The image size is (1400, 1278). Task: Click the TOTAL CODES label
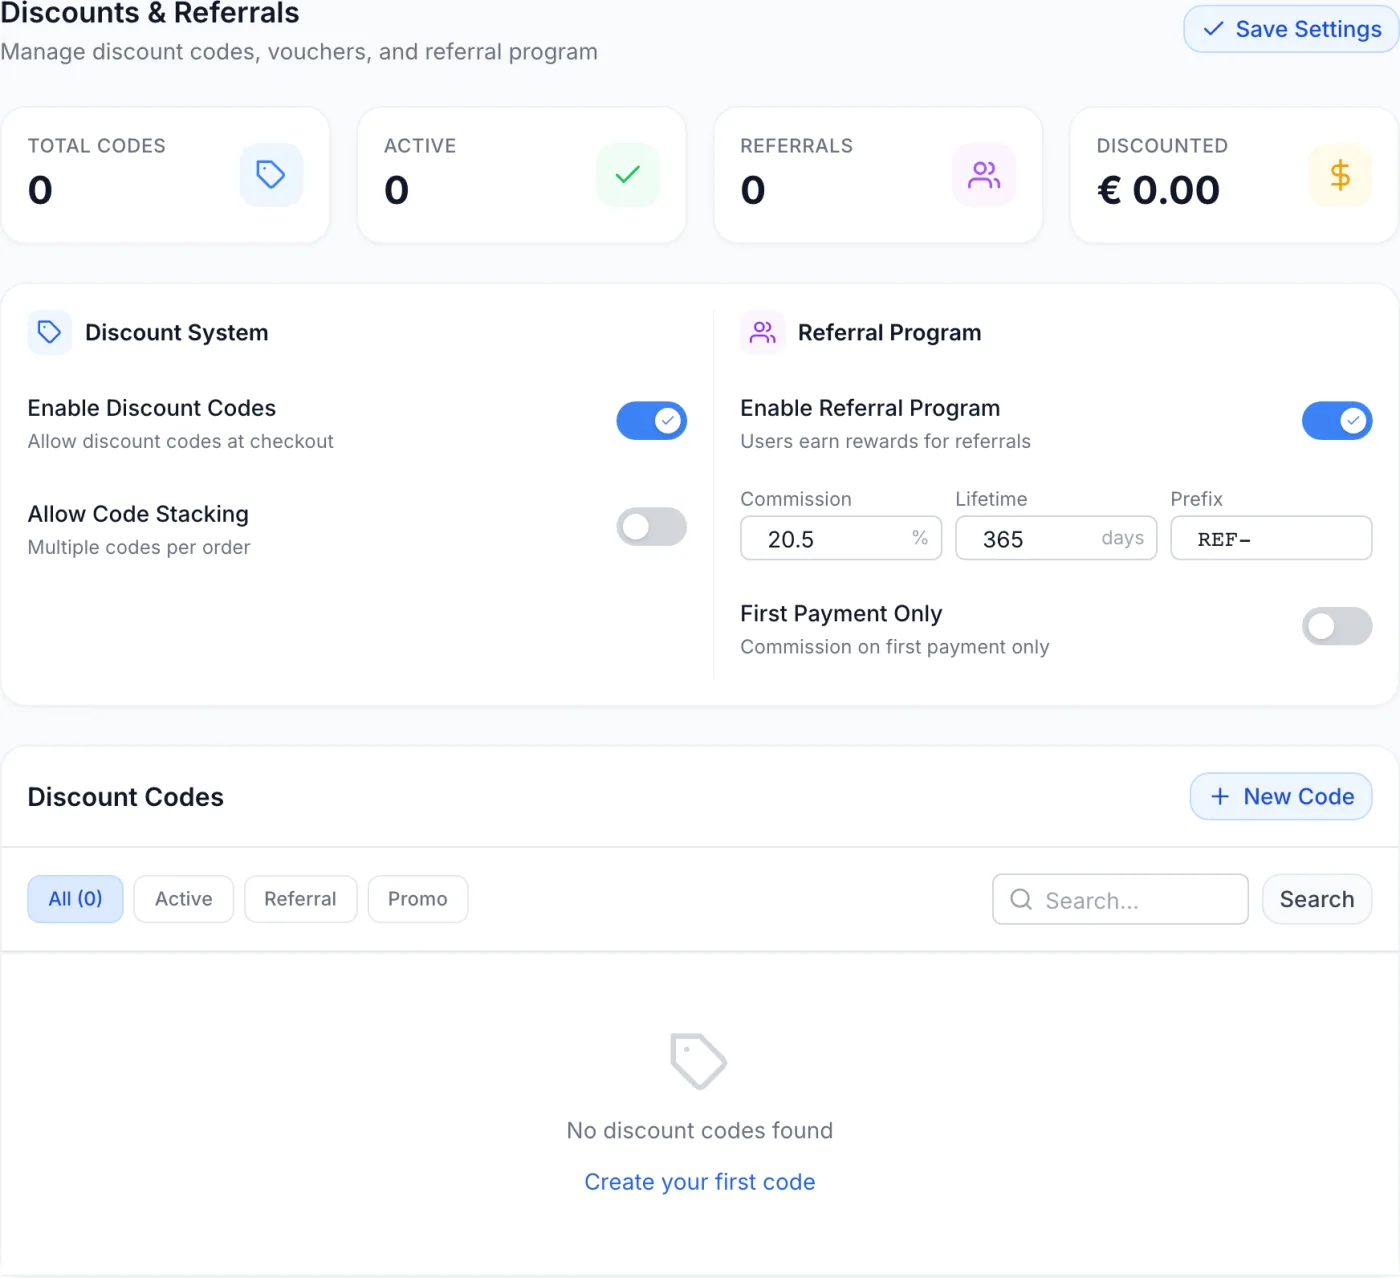tap(97, 146)
